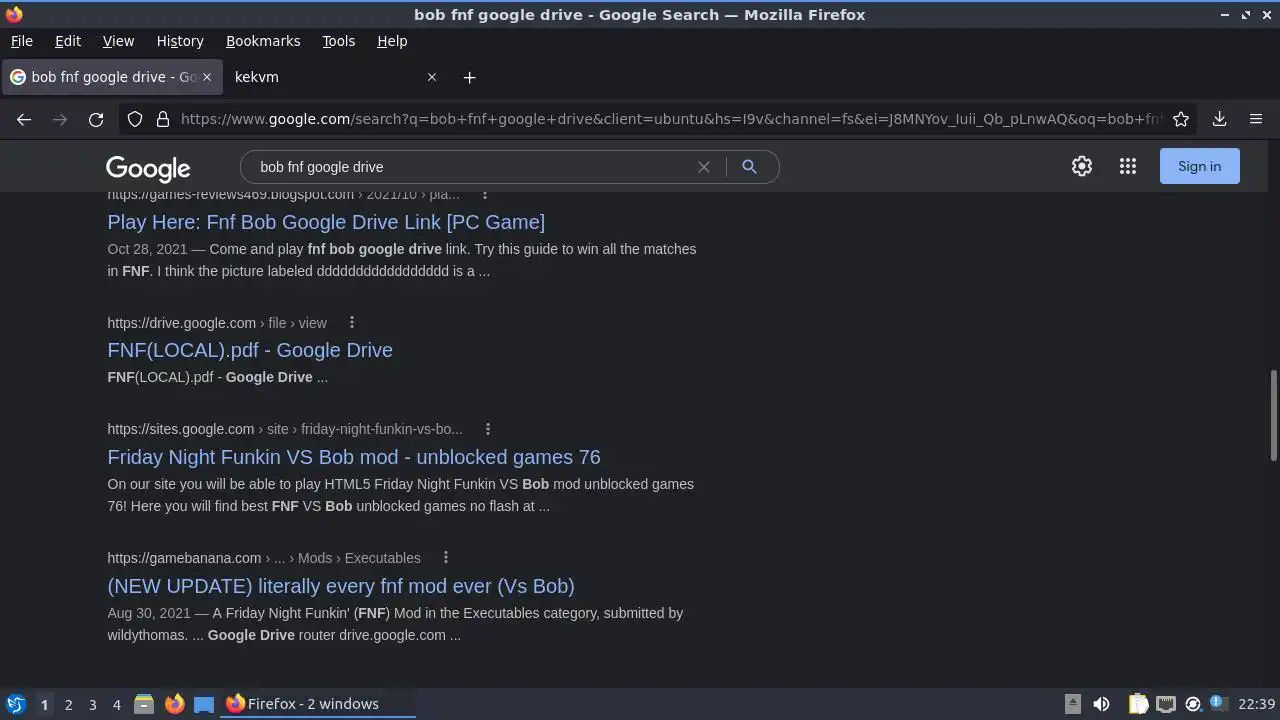Open FNF(LOCAL).pdf - Google Drive result

pos(250,350)
